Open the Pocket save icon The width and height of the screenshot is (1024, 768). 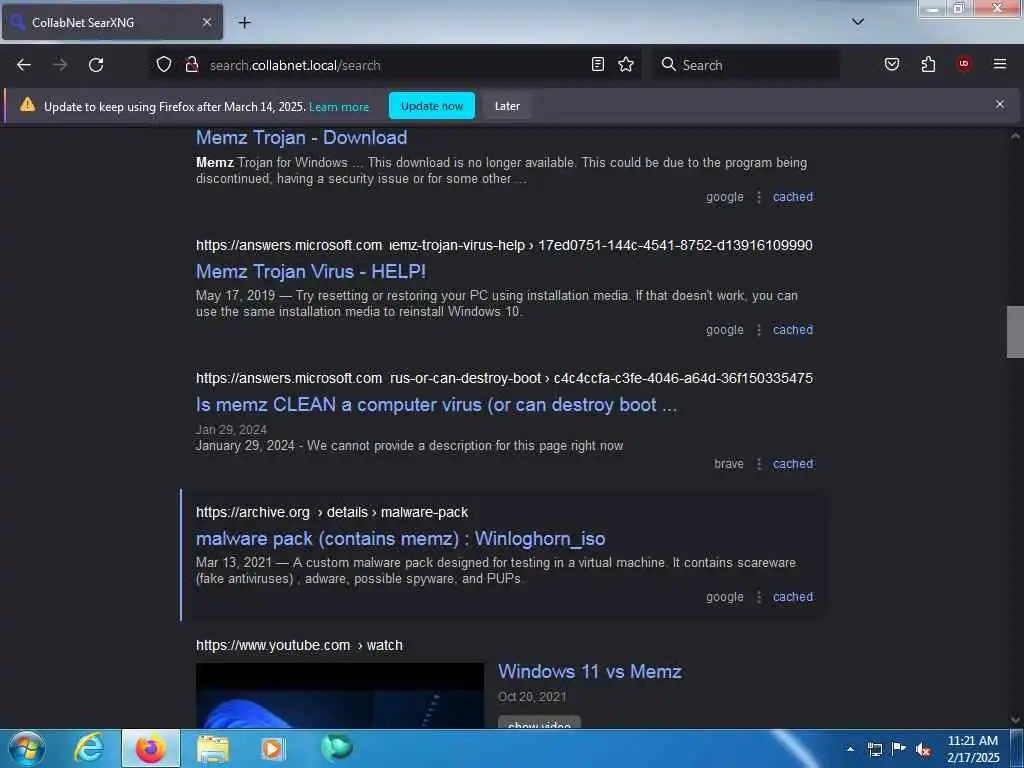tap(892, 64)
